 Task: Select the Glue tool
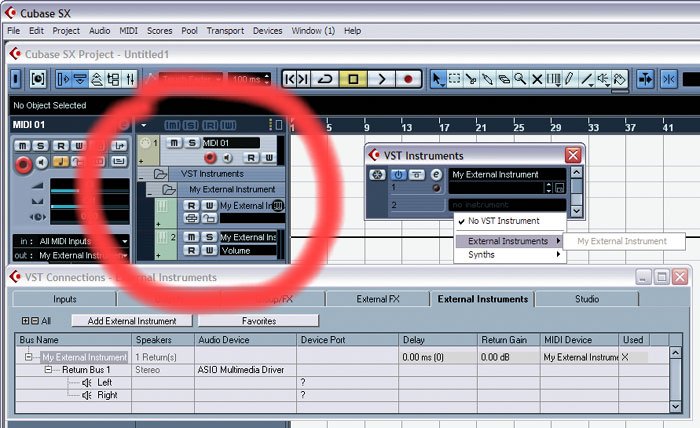pos(488,79)
